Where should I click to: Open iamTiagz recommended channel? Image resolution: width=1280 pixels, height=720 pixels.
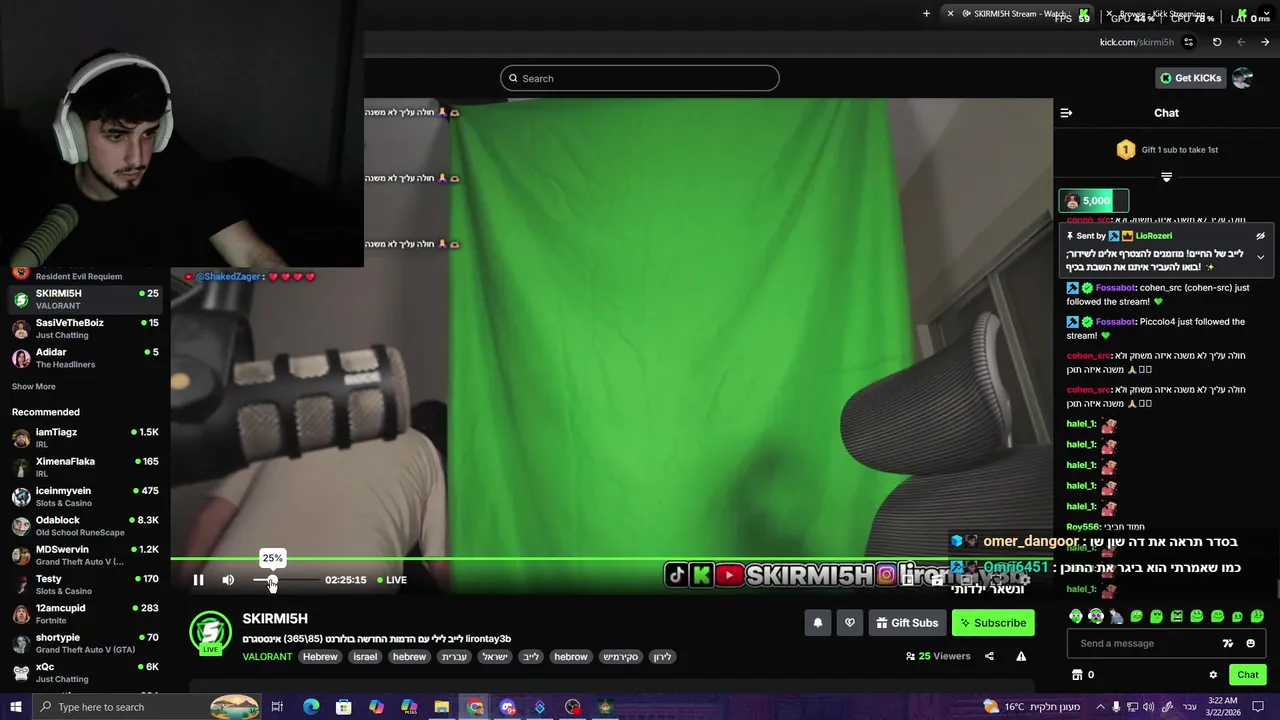tap(85, 438)
